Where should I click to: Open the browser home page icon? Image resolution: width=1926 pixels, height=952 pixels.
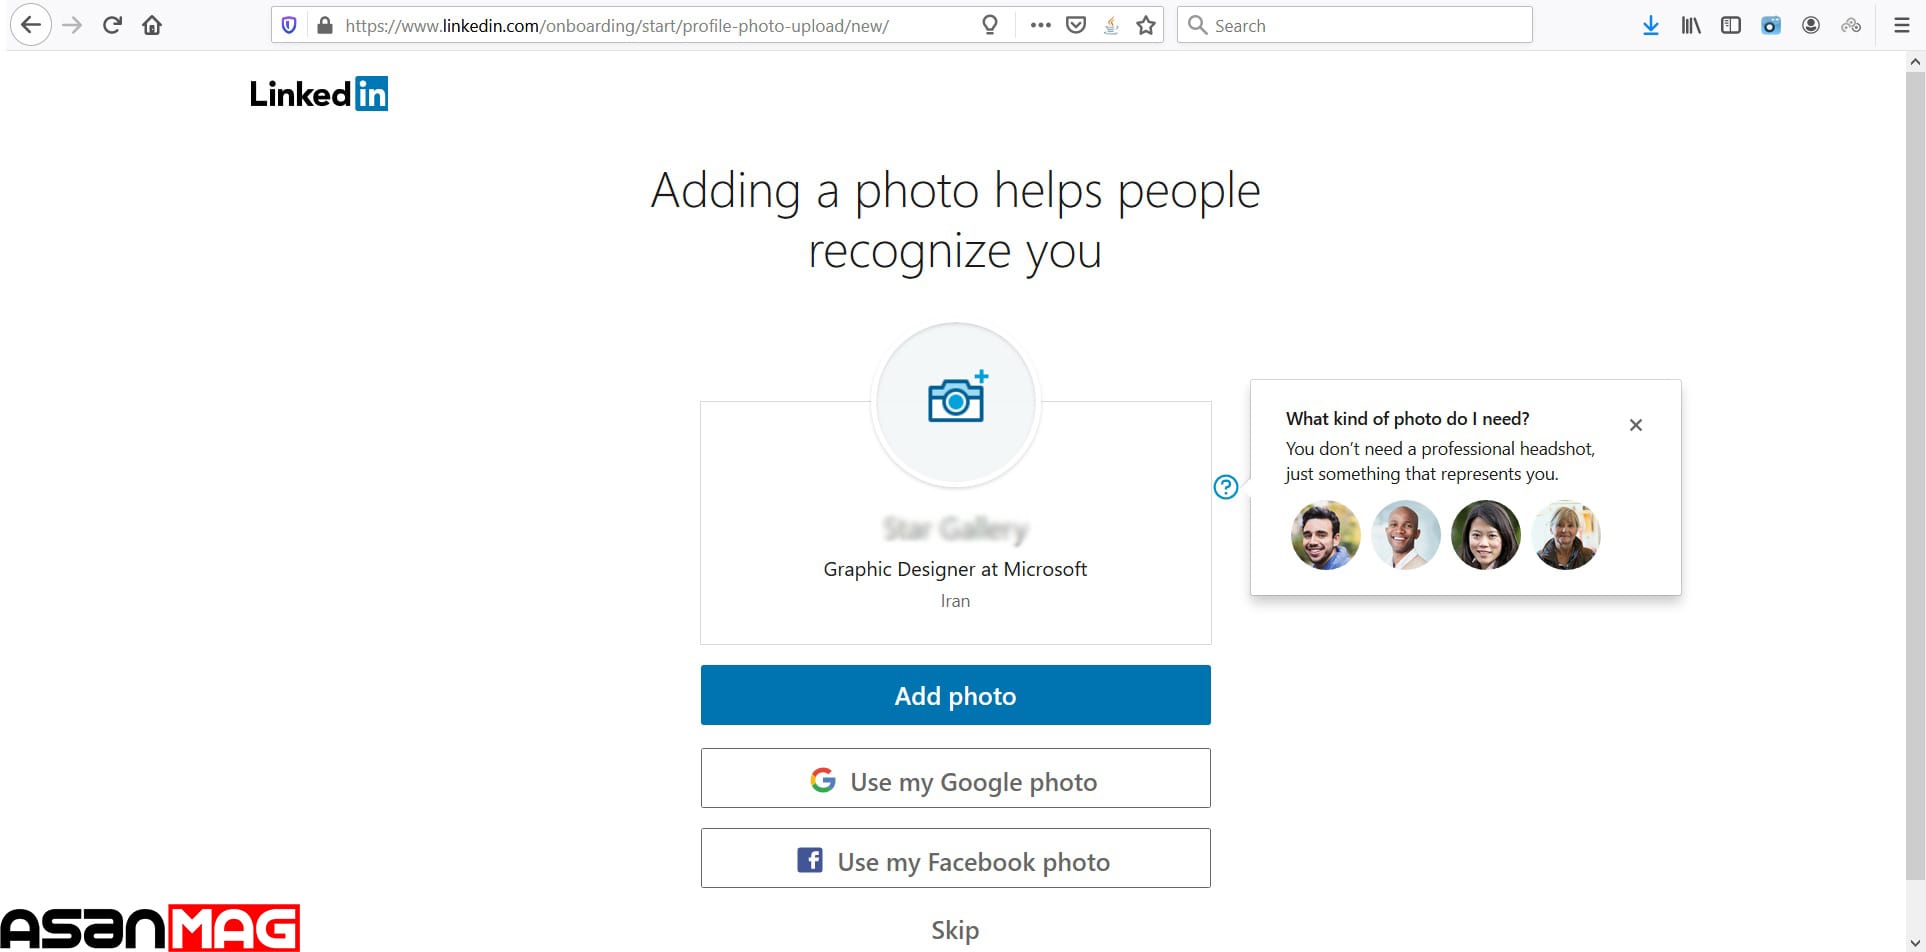click(x=152, y=25)
